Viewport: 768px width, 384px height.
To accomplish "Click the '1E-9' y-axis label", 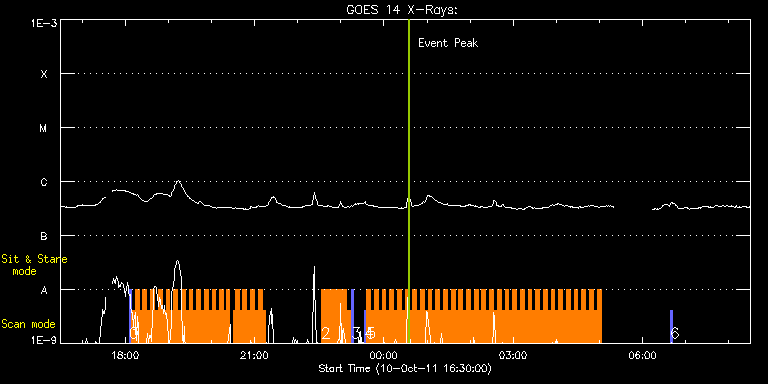I will (x=43, y=339).
